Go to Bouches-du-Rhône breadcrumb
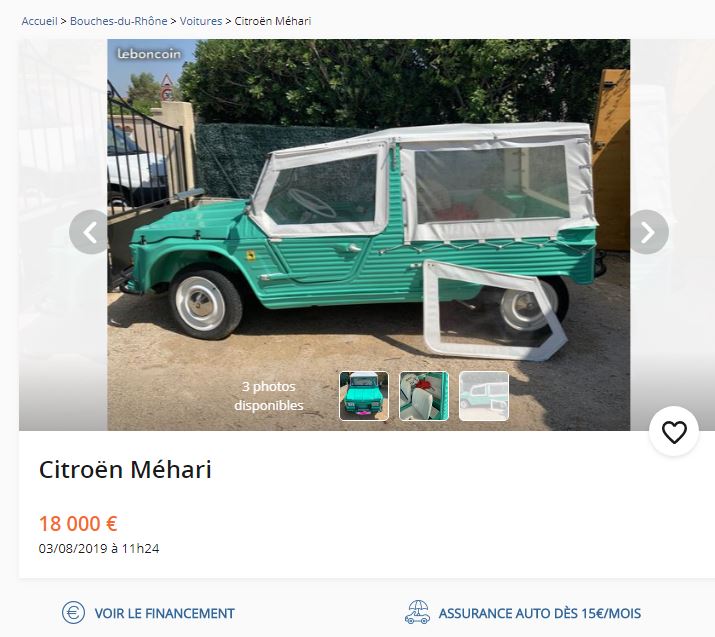Viewport: 715px width, 637px height. tap(119, 21)
